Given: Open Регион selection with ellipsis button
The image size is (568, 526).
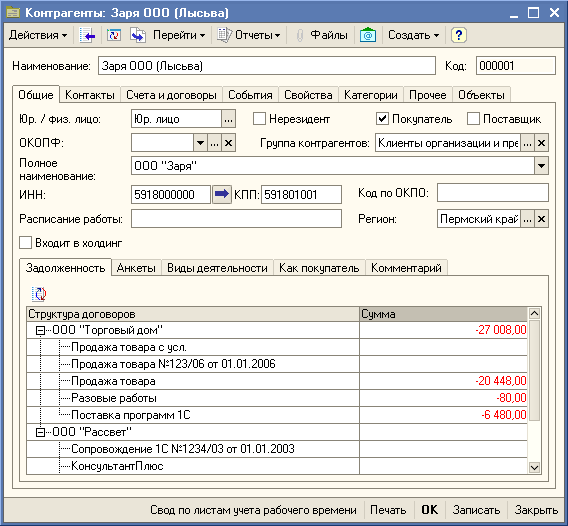Looking at the screenshot, I should pyautogui.click(x=527, y=219).
